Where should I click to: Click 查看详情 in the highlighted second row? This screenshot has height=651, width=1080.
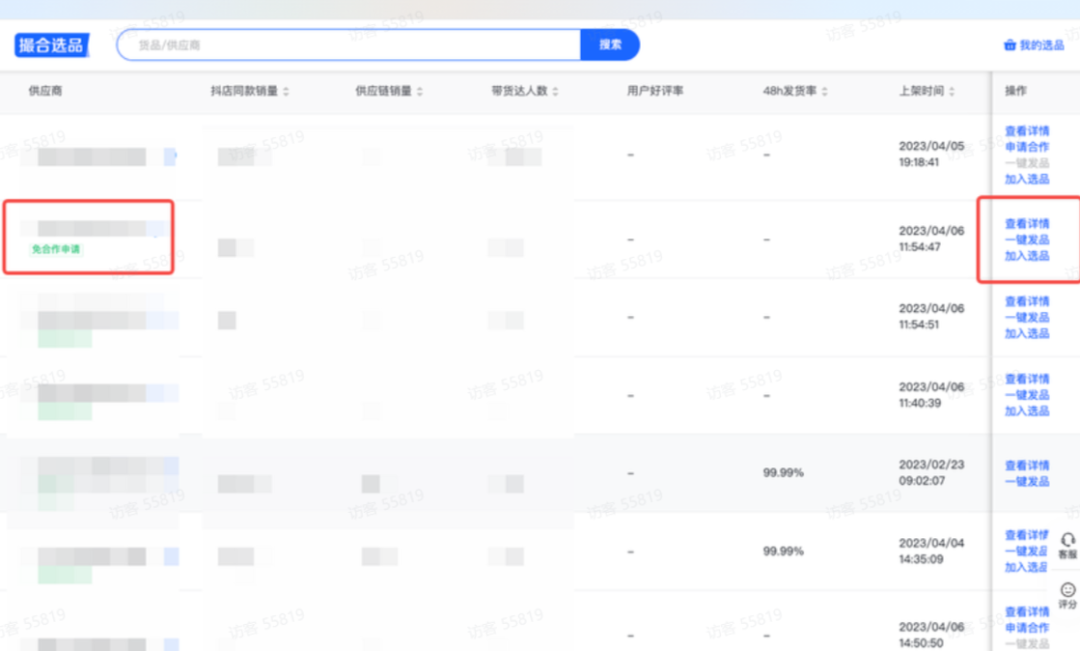(x=1027, y=224)
